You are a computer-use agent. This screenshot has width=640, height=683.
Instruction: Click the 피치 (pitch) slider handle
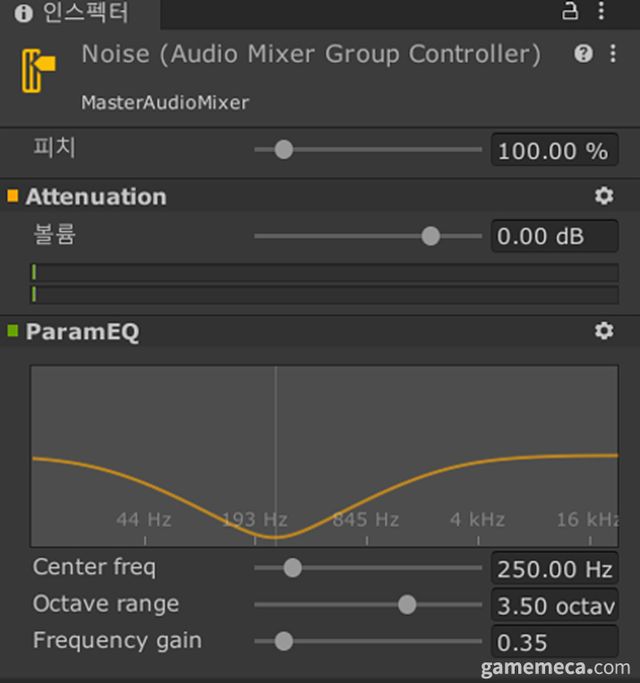(284, 150)
